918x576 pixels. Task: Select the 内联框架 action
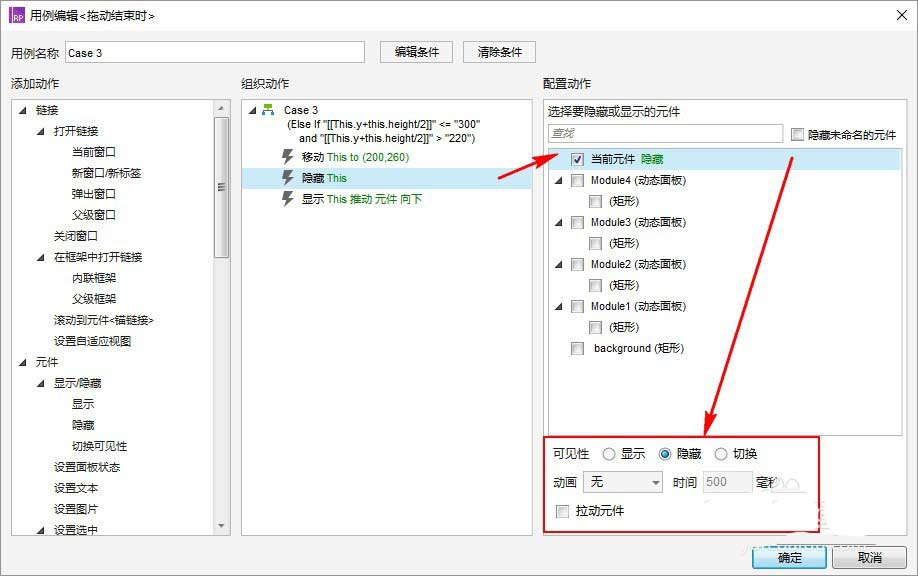(94, 278)
